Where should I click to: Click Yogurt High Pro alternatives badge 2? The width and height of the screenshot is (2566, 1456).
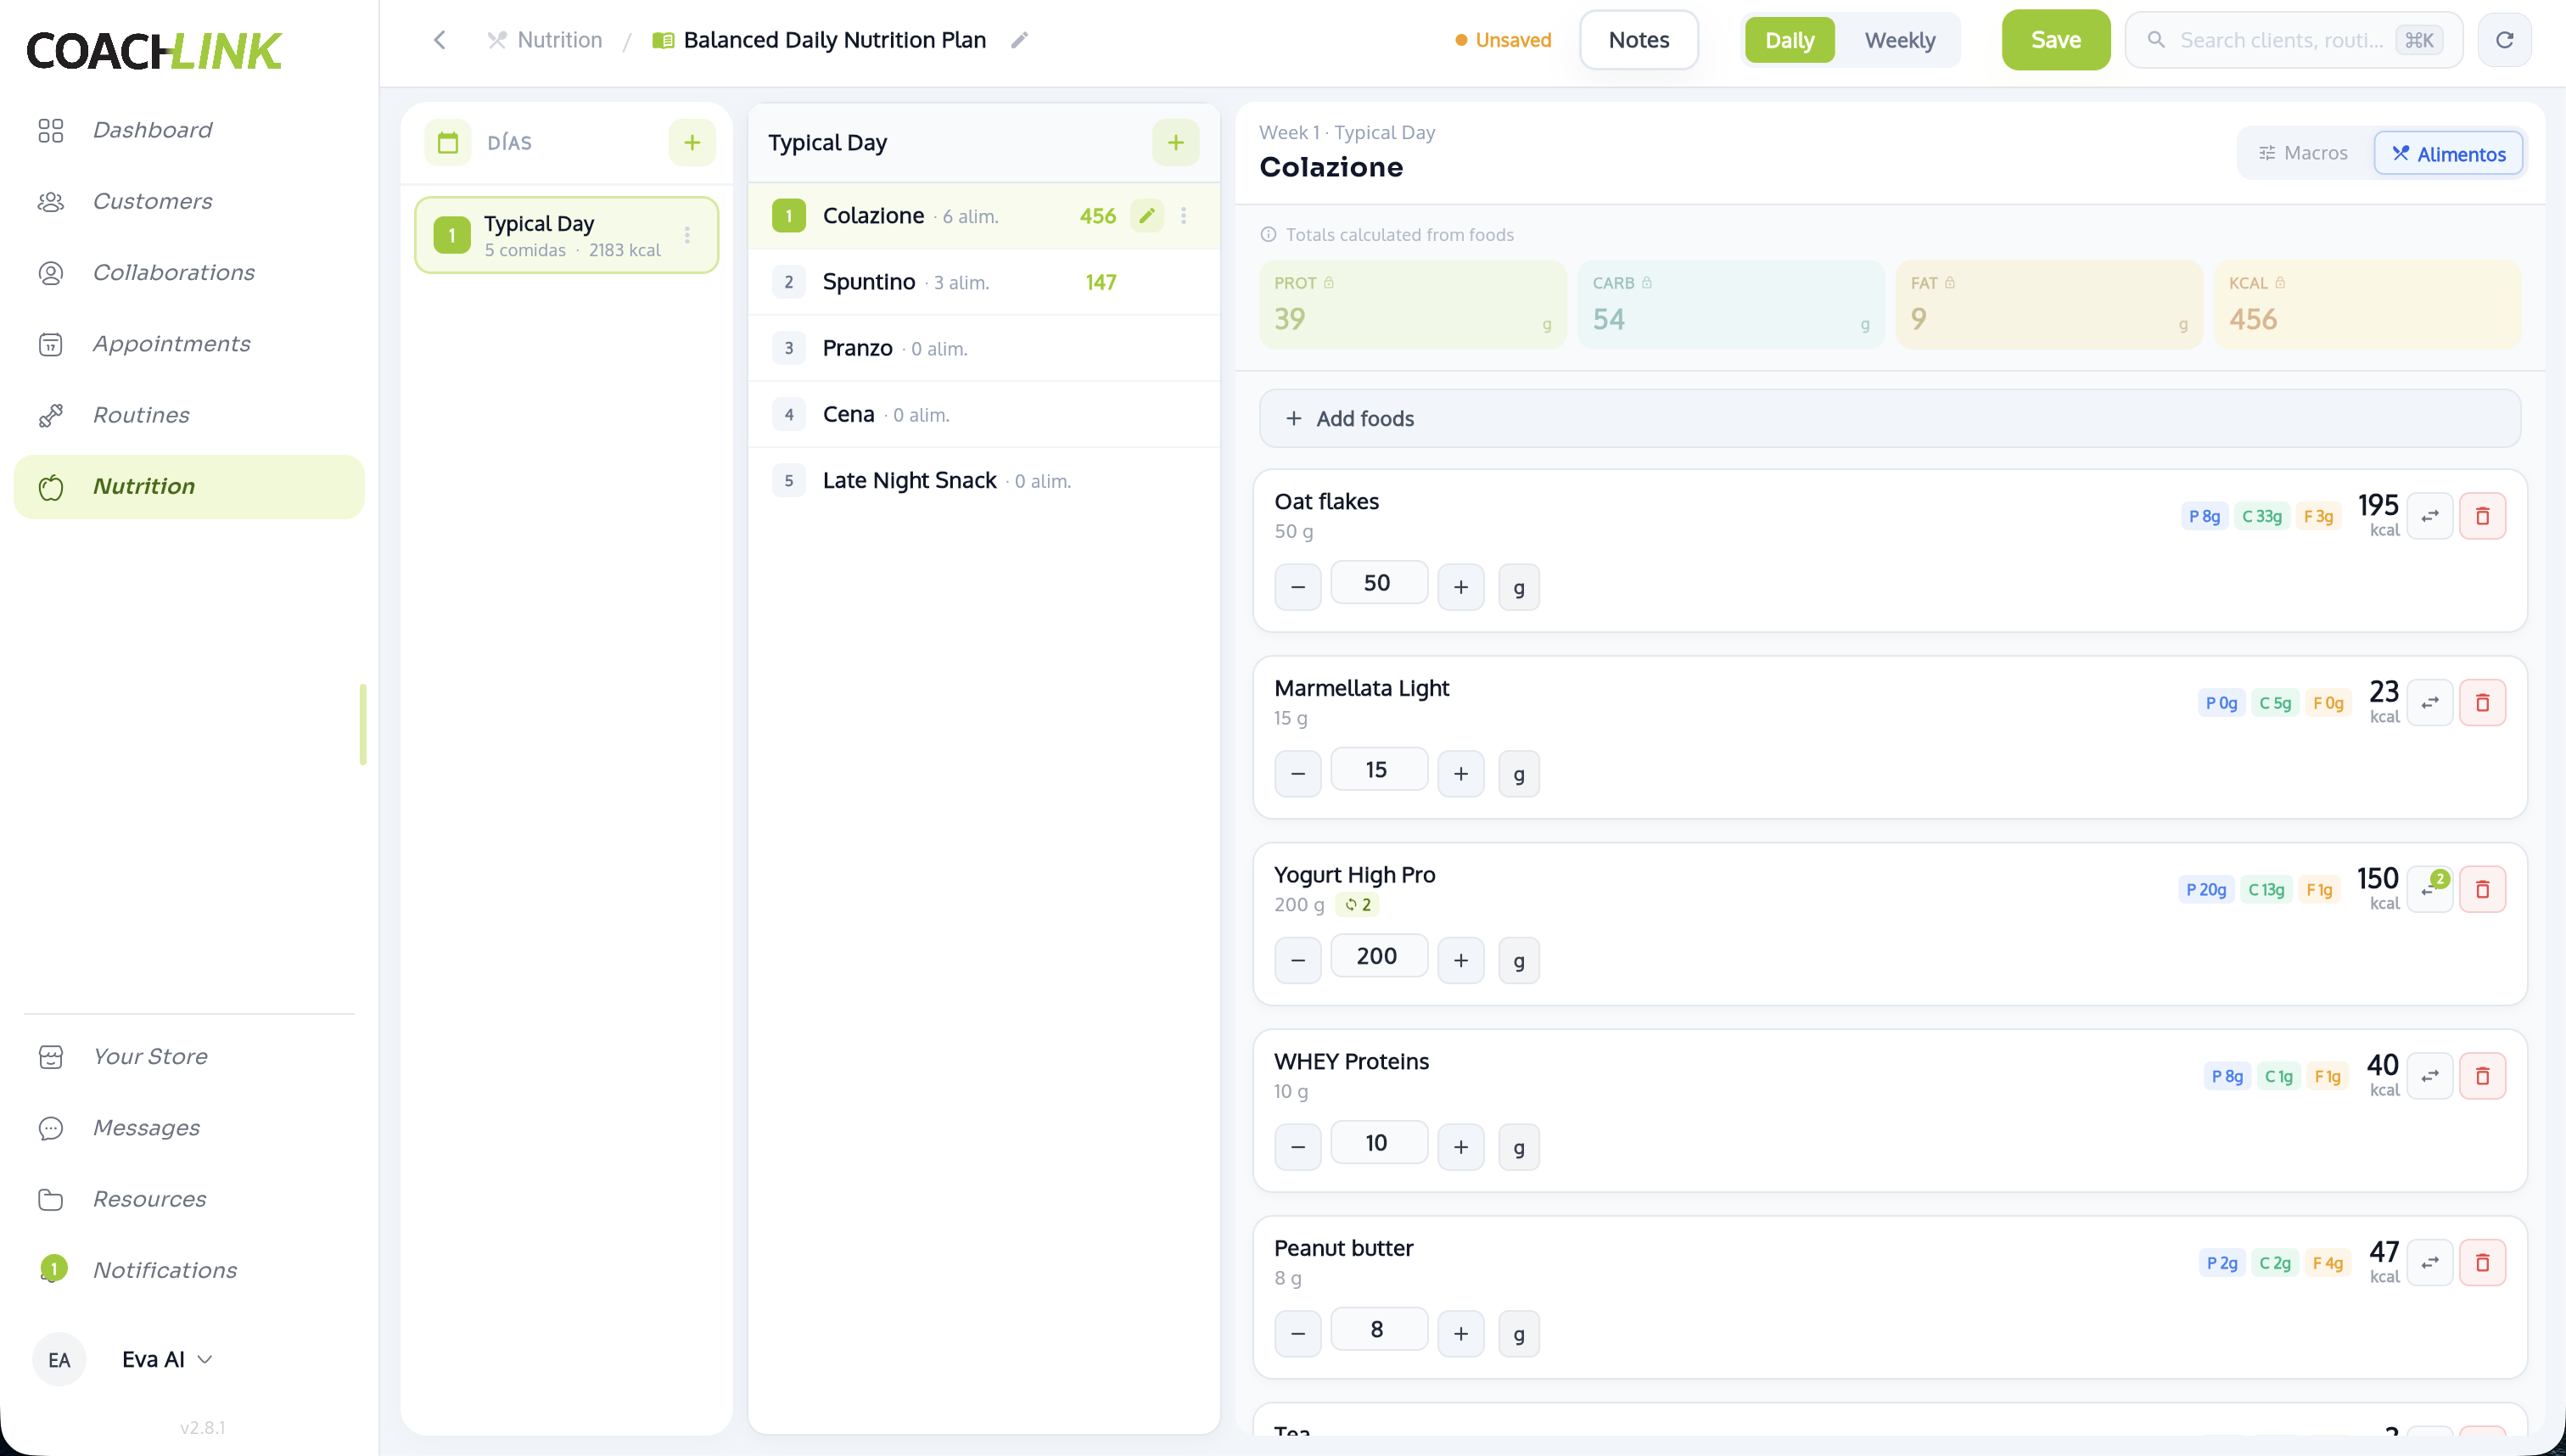(x=1357, y=904)
